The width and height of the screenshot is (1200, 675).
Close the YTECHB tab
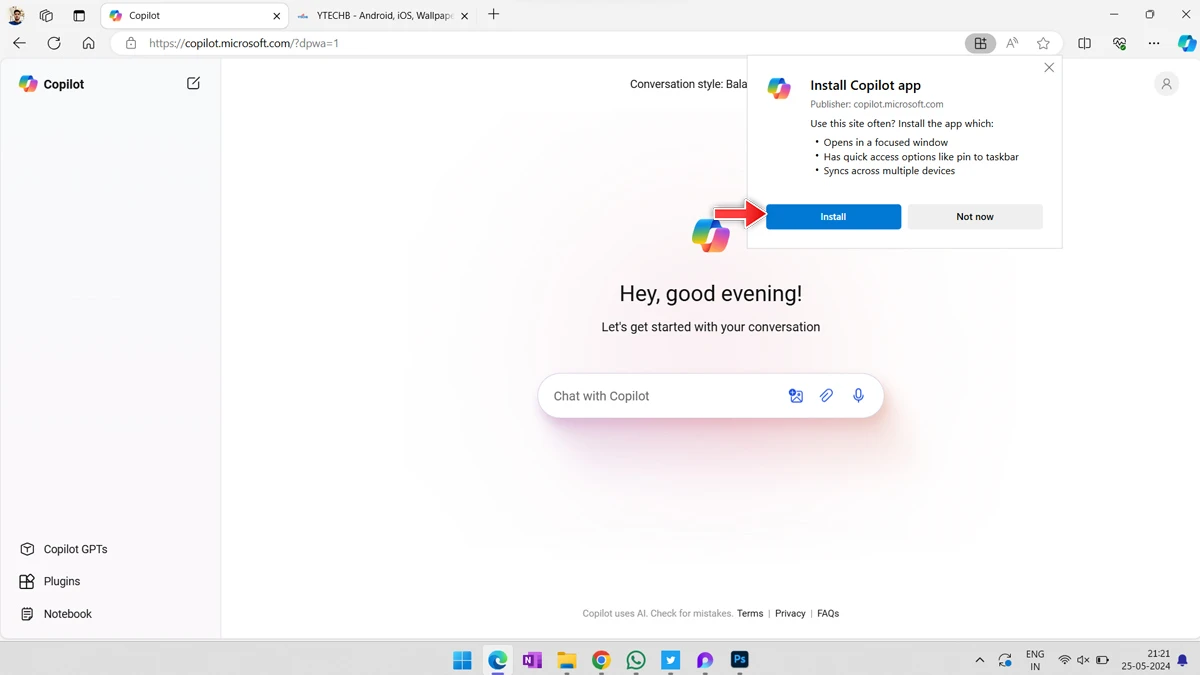(x=464, y=16)
